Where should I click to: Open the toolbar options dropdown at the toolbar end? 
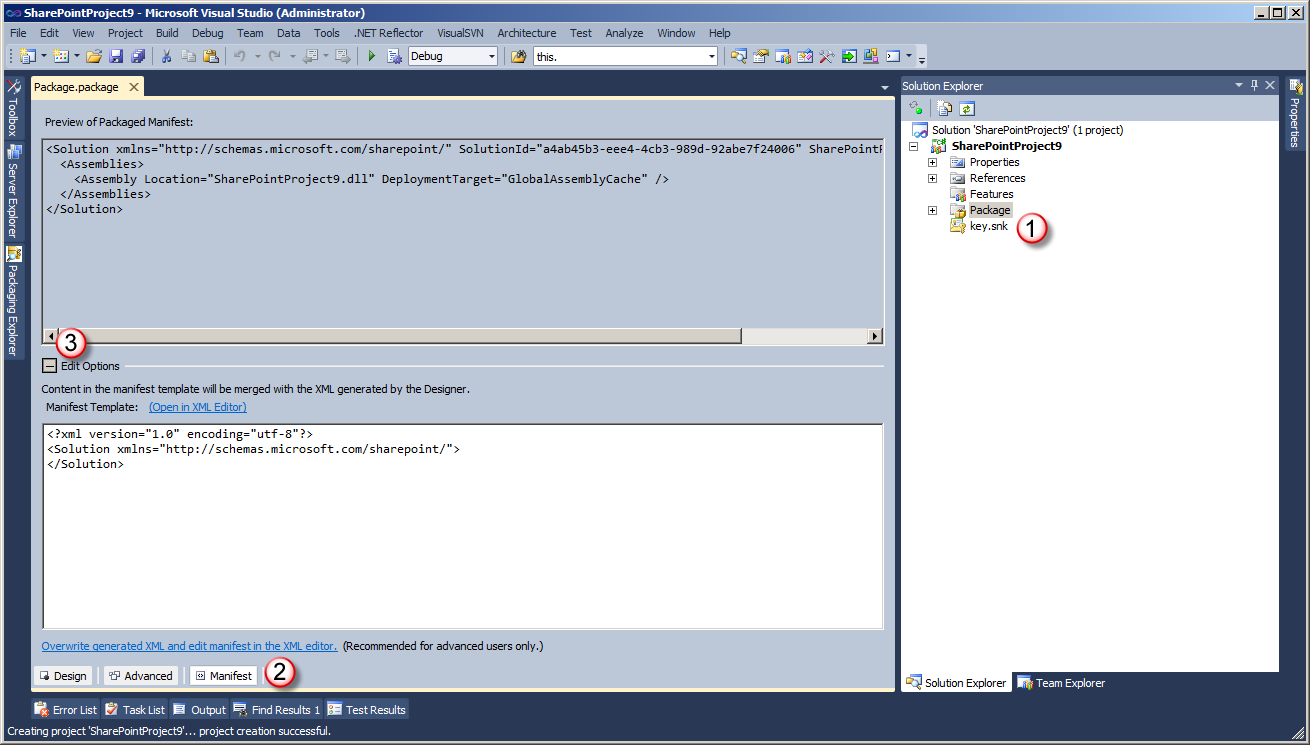point(922,57)
